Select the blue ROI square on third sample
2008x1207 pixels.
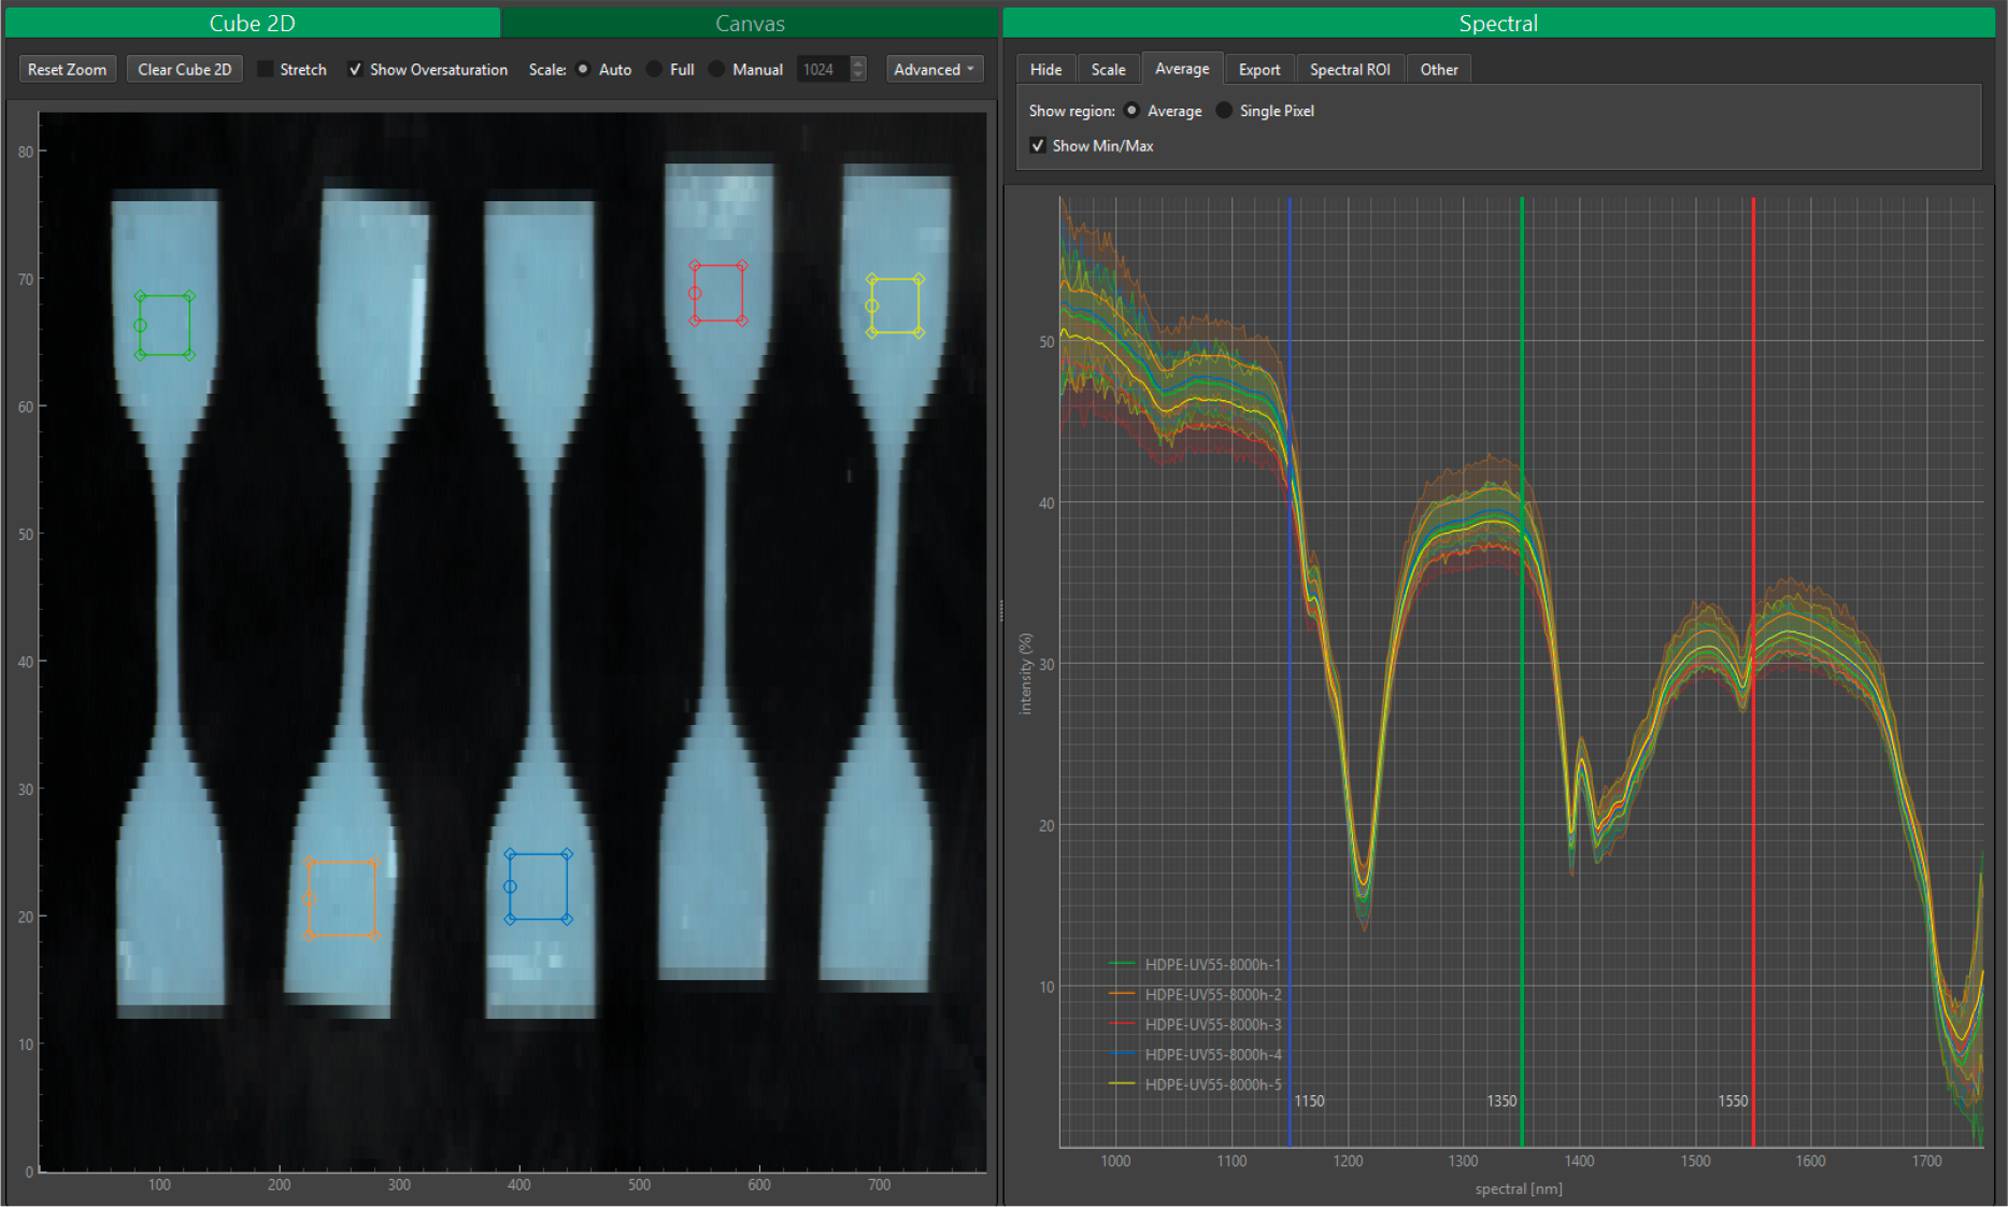click(x=538, y=886)
